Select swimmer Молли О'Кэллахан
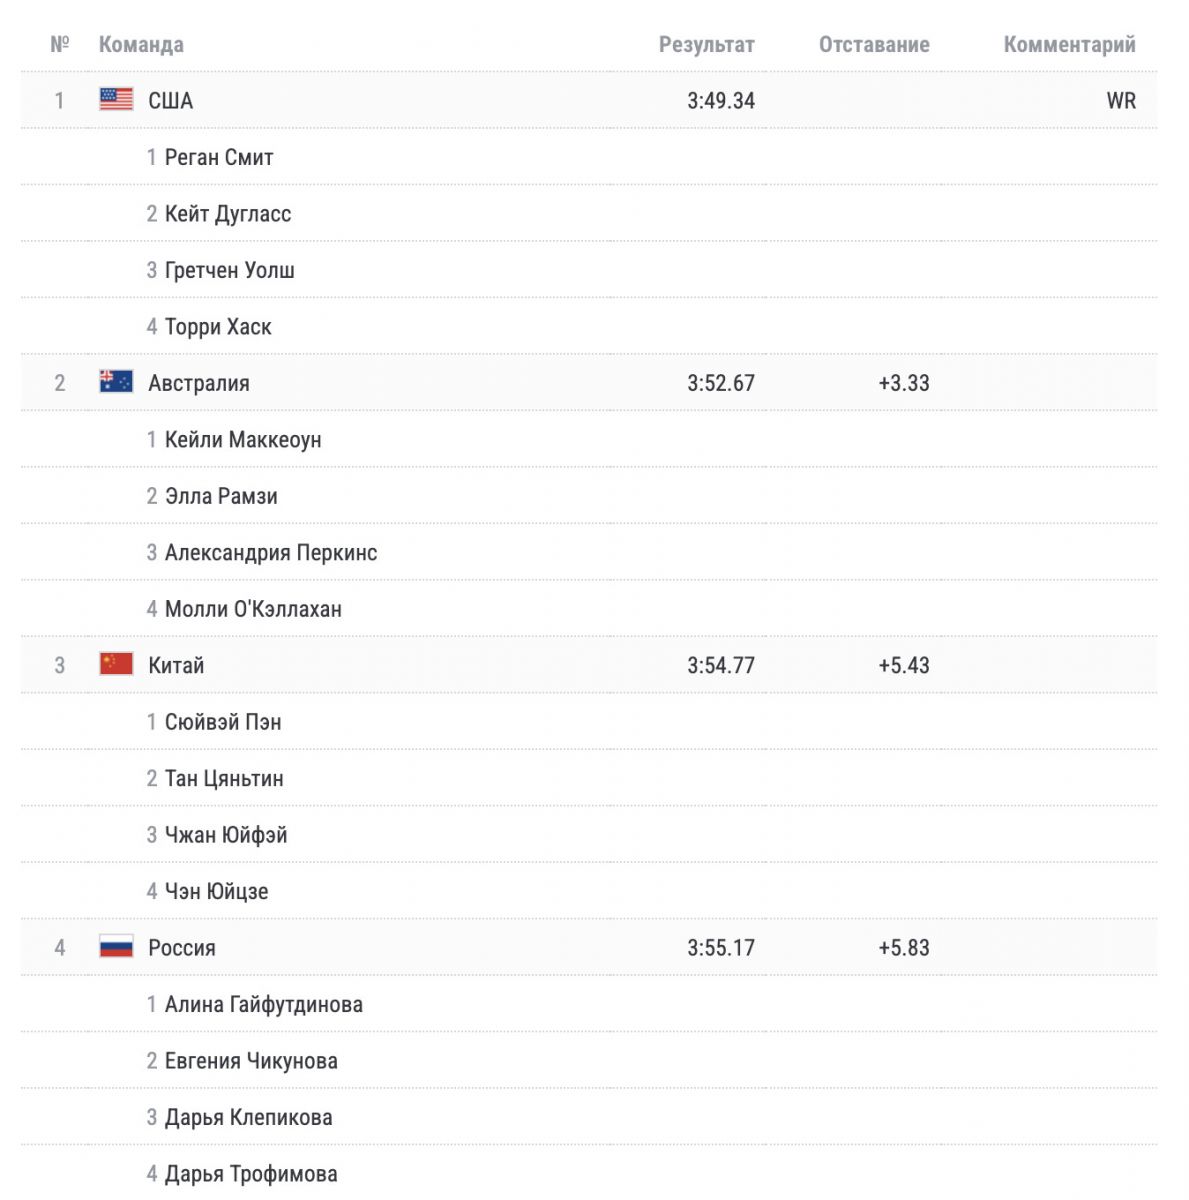This screenshot has height=1200, width=1189. click(x=253, y=608)
